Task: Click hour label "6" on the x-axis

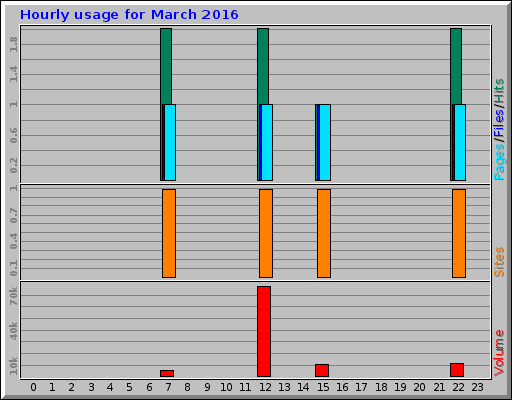Action: tap(149, 387)
